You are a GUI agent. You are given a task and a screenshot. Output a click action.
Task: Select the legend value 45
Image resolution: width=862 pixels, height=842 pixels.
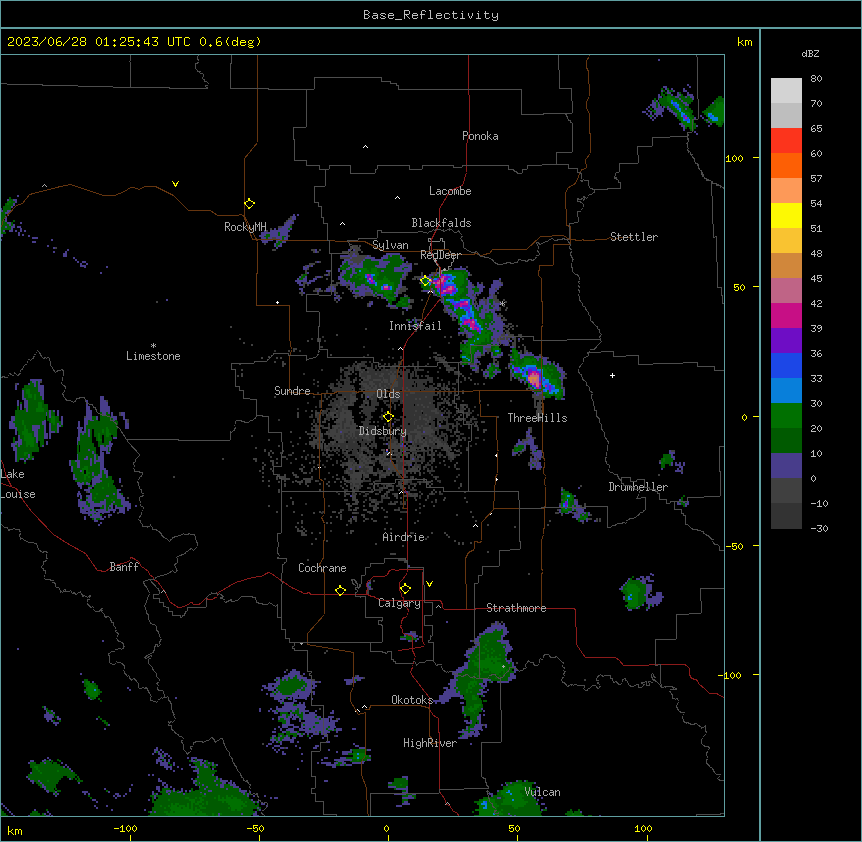[816, 278]
